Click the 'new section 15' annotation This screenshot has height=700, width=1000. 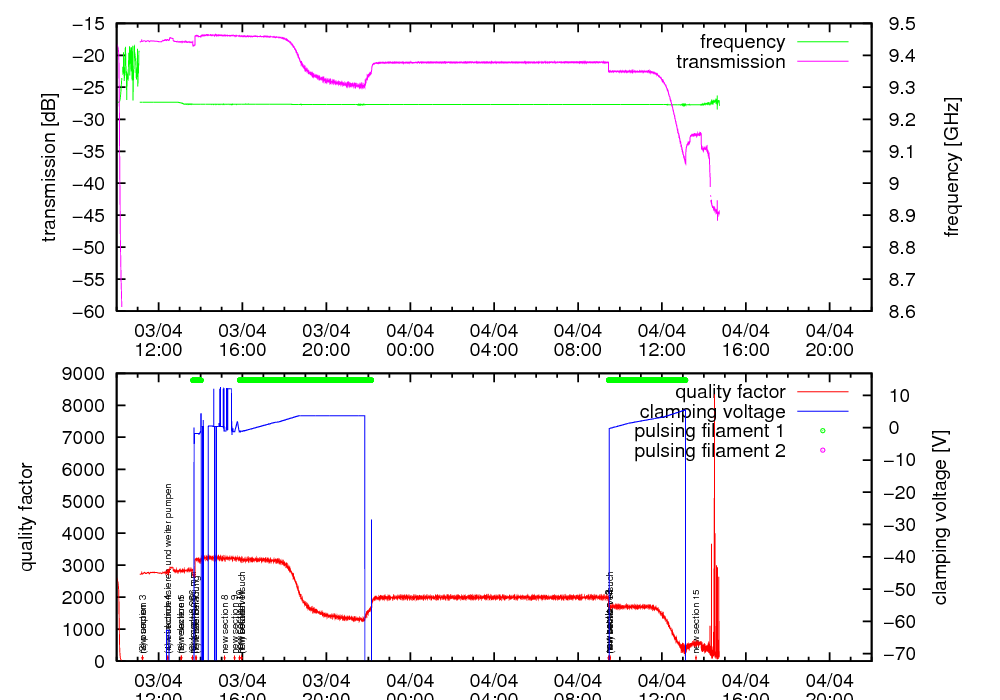[696, 621]
